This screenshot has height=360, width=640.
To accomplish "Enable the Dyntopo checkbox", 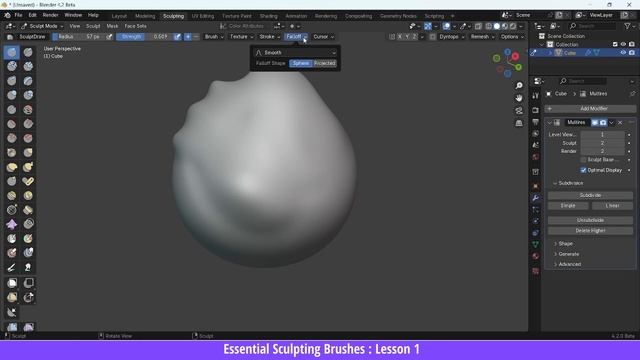I will click(x=433, y=37).
